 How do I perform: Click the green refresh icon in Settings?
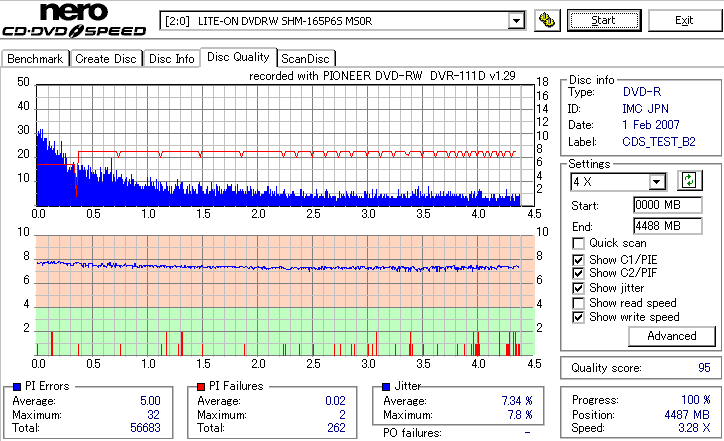pos(689,181)
